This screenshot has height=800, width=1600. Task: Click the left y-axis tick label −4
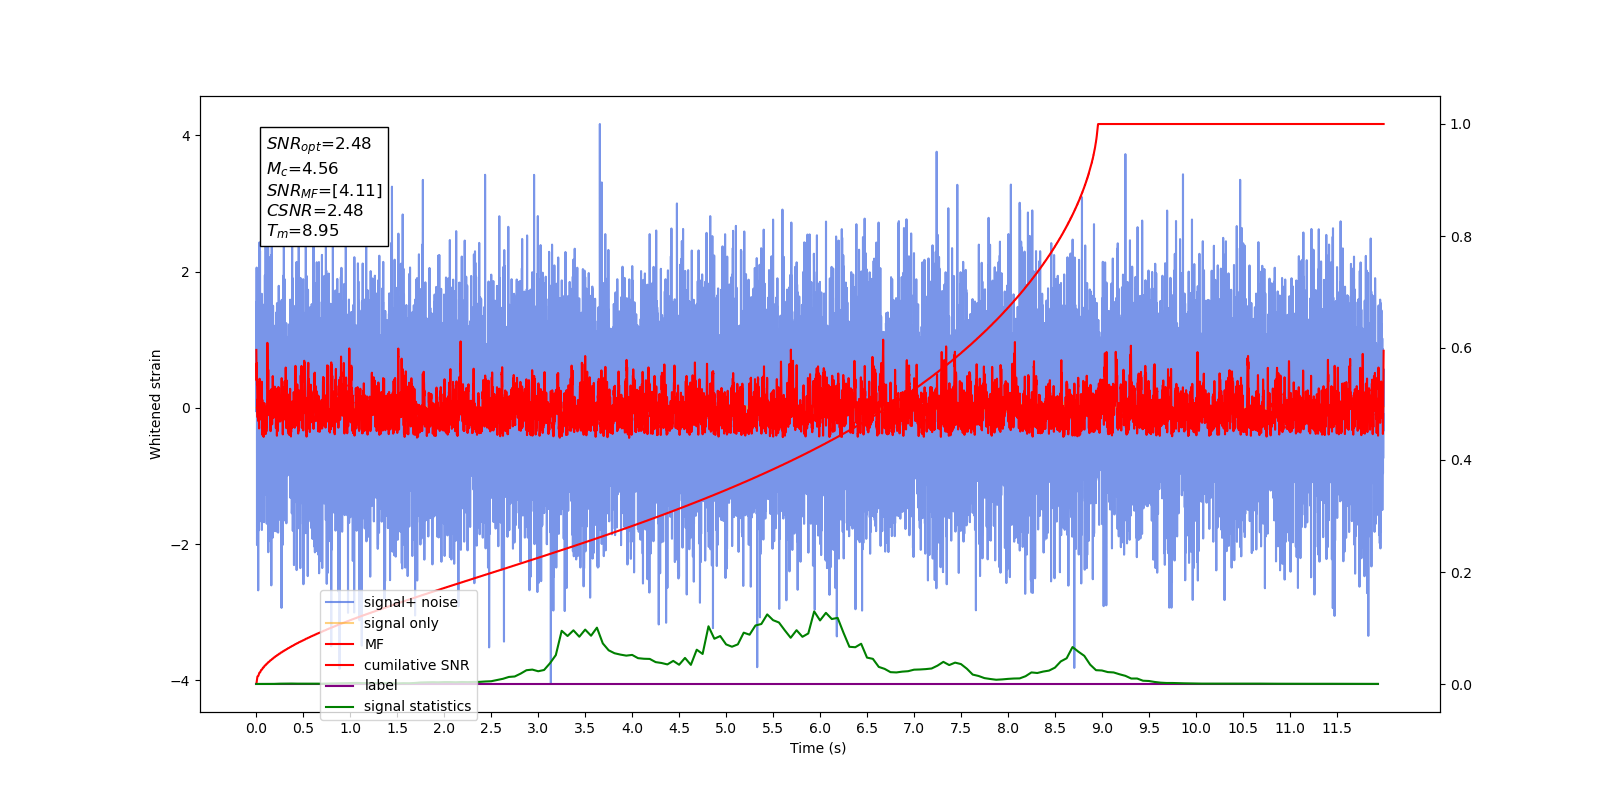tap(178, 681)
